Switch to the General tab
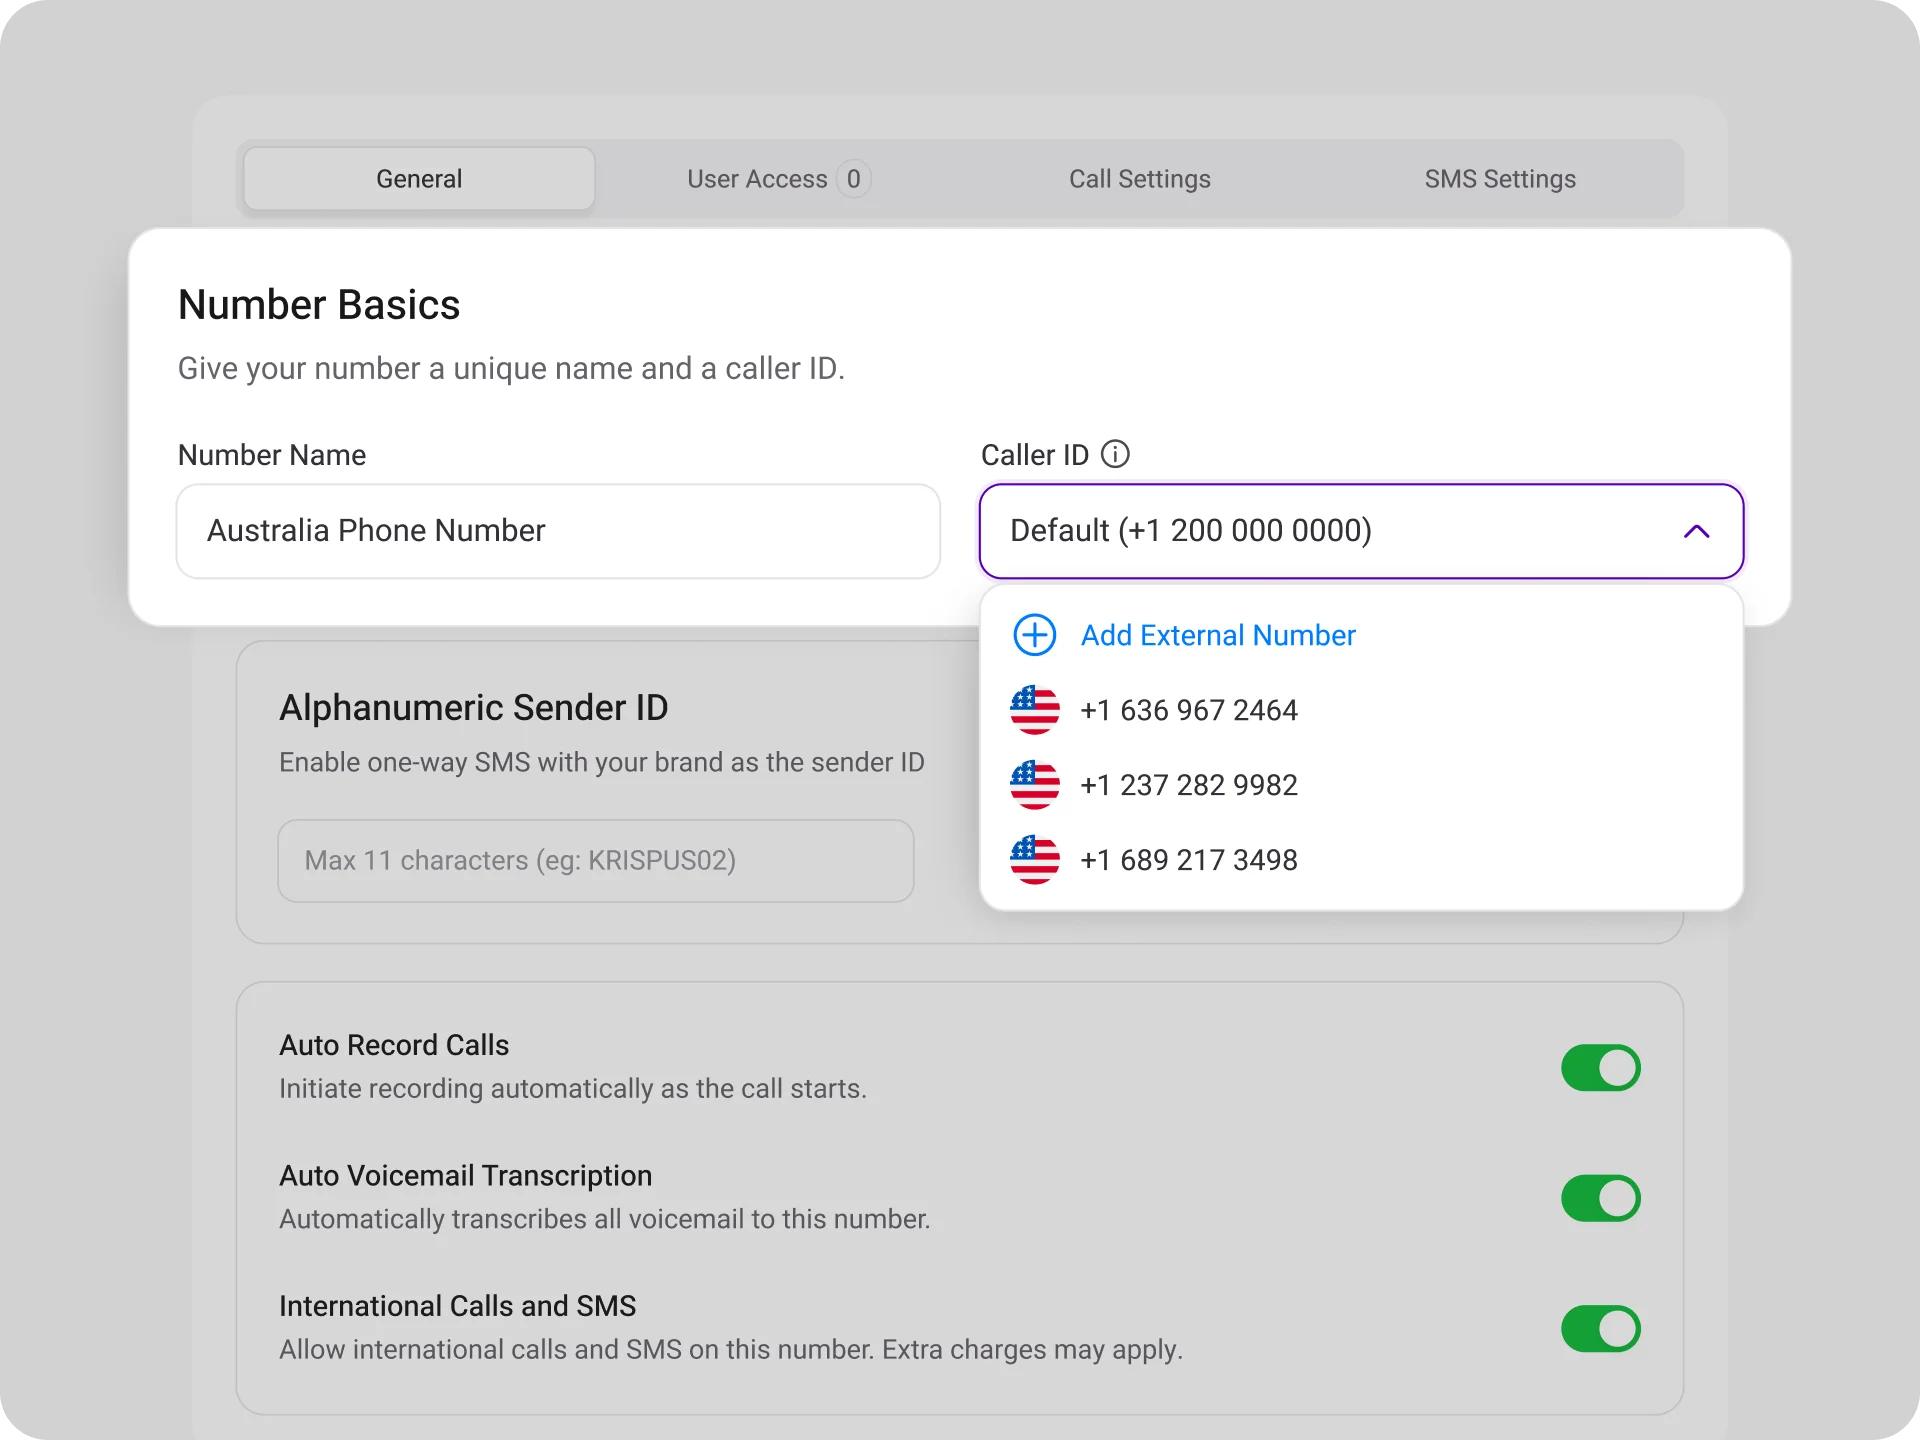Viewport: 1920px width, 1440px height. coord(419,179)
